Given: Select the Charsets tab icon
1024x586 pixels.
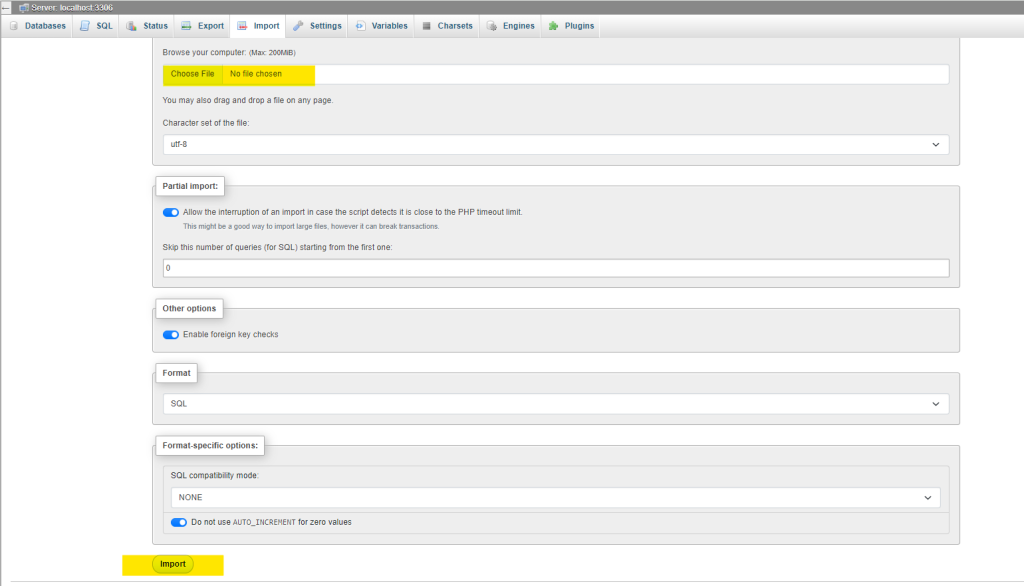Looking at the screenshot, I should point(427,26).
